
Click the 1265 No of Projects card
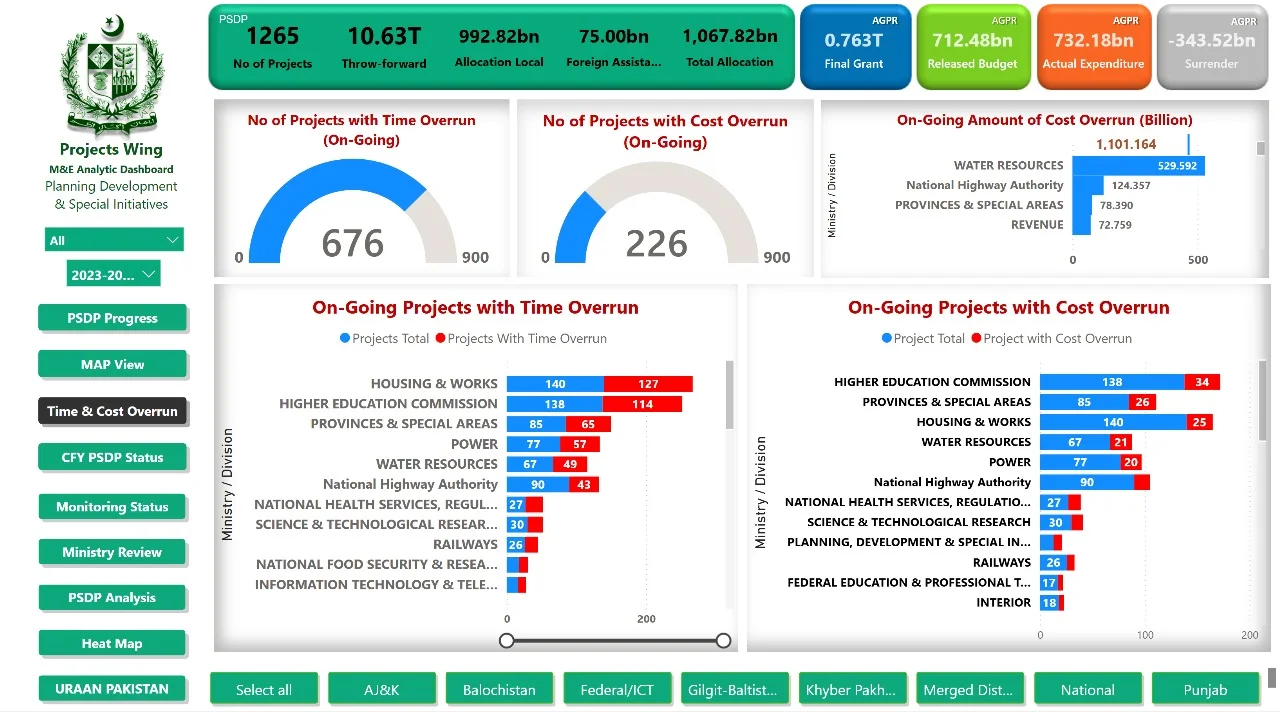272,47
